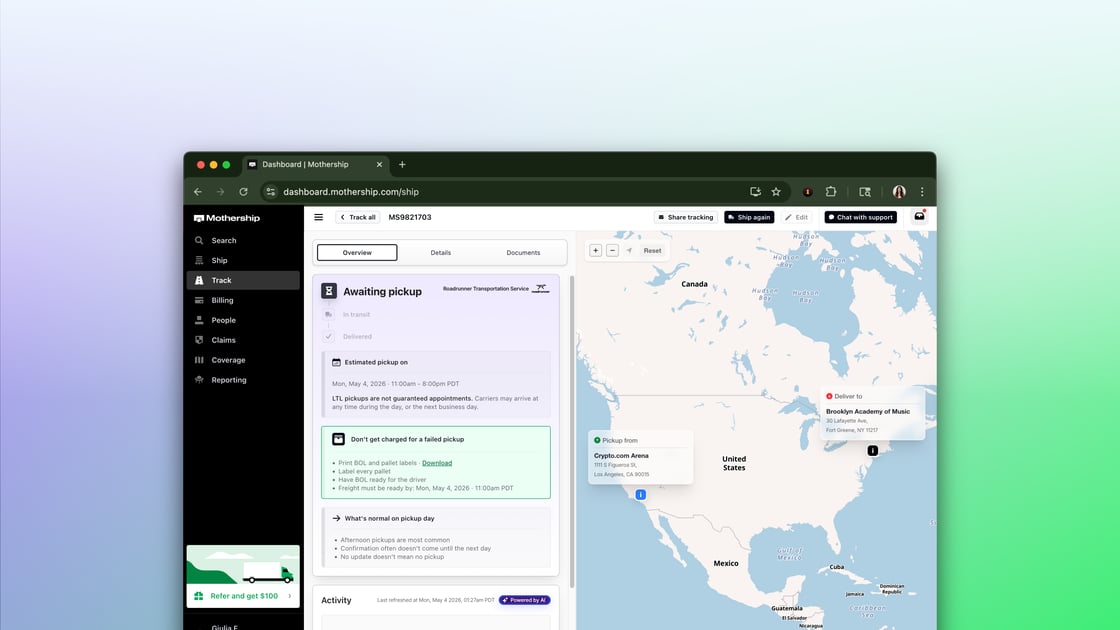Close the Dashboard | Mothership tab
The height and width of the screenshot is (630, 1120).
379,164
